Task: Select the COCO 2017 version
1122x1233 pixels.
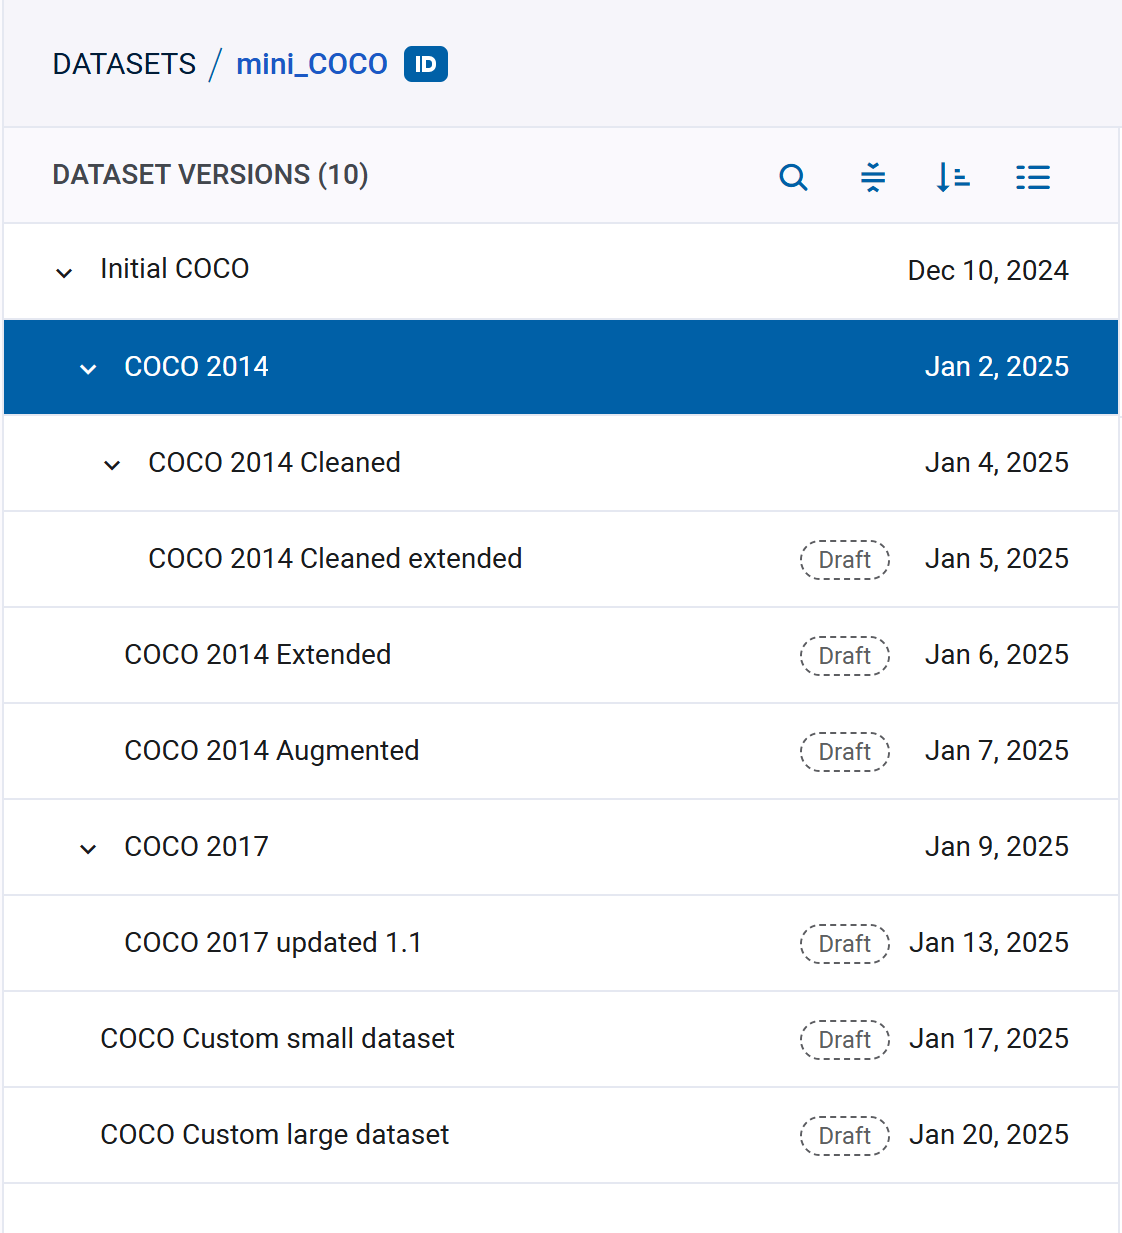Action: pos(196,846)
